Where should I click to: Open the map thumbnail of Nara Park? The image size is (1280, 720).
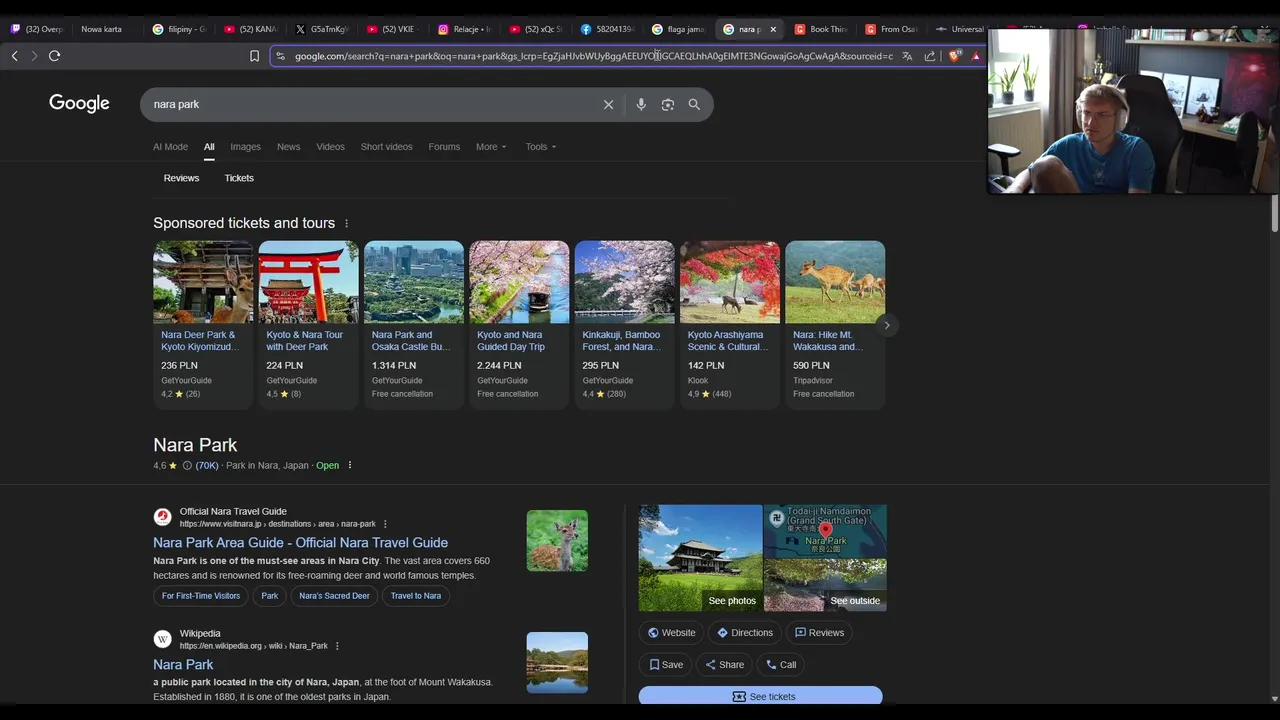825,531
